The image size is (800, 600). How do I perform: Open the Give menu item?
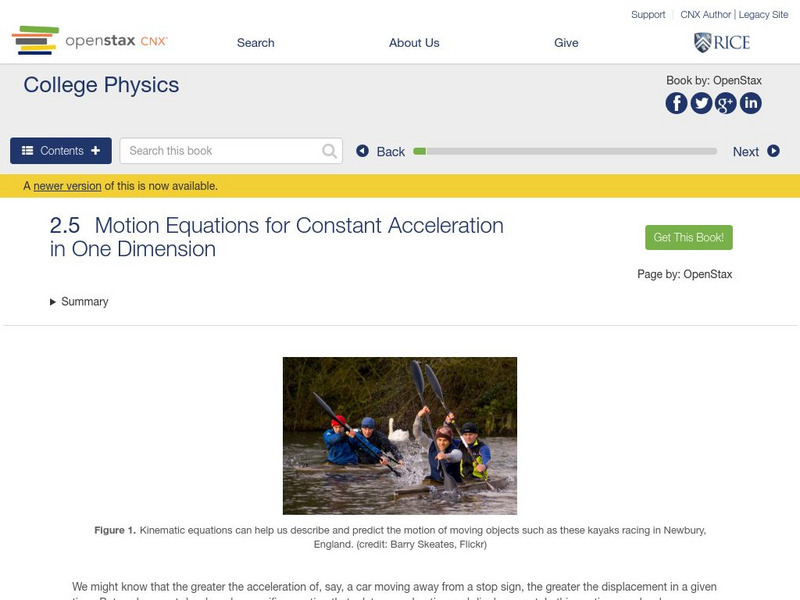(x=566, y=43)
